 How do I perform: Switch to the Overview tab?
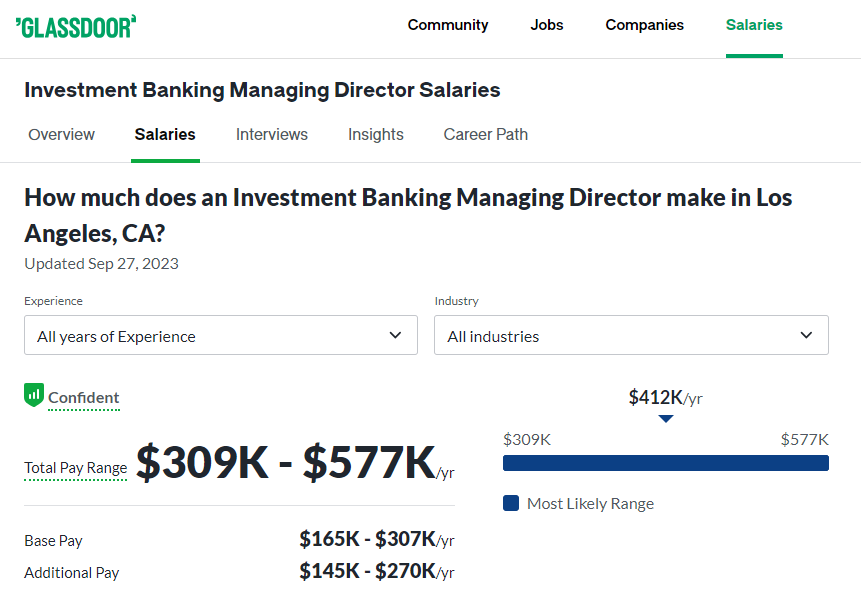(x=62, y=134)
